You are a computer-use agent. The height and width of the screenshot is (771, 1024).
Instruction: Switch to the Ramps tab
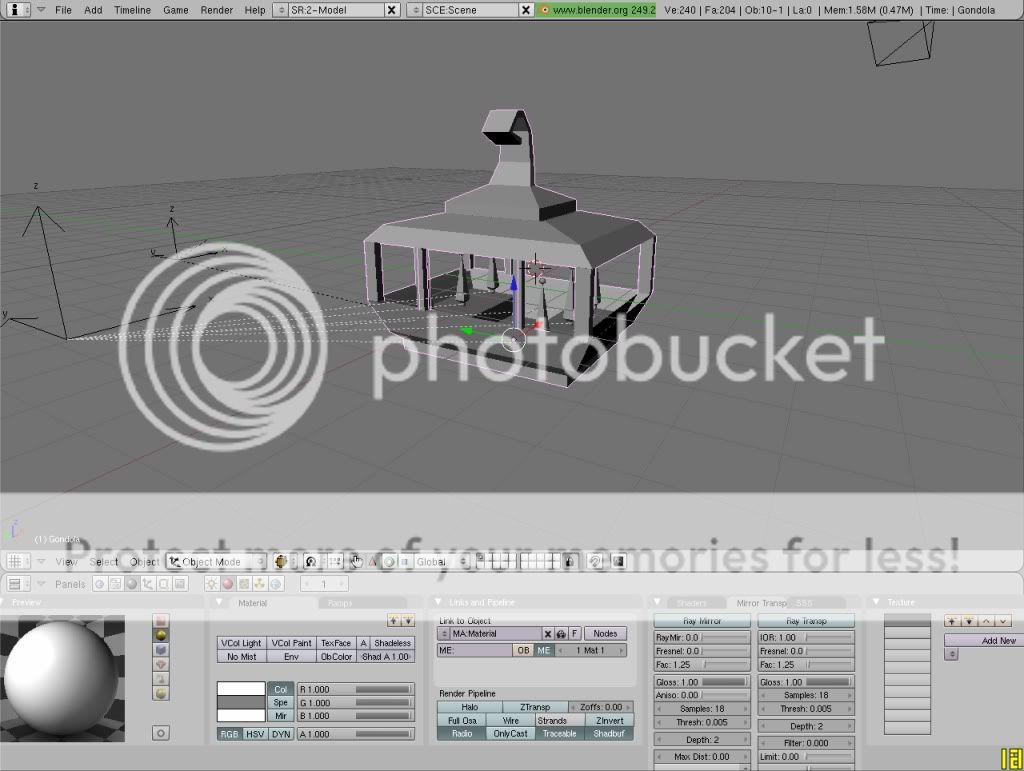coord(338,603)
